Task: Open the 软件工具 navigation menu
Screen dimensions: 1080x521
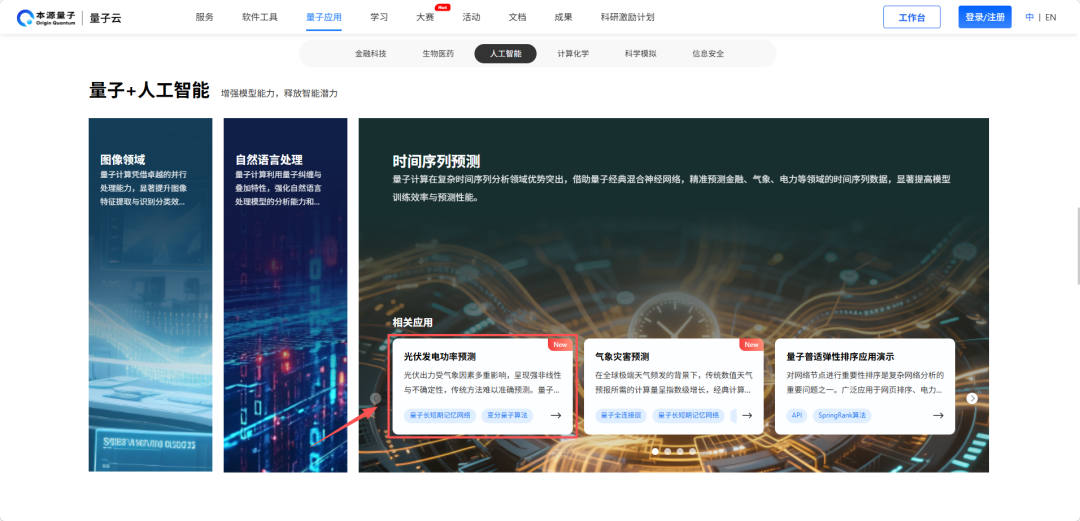Action: point(260,17)
